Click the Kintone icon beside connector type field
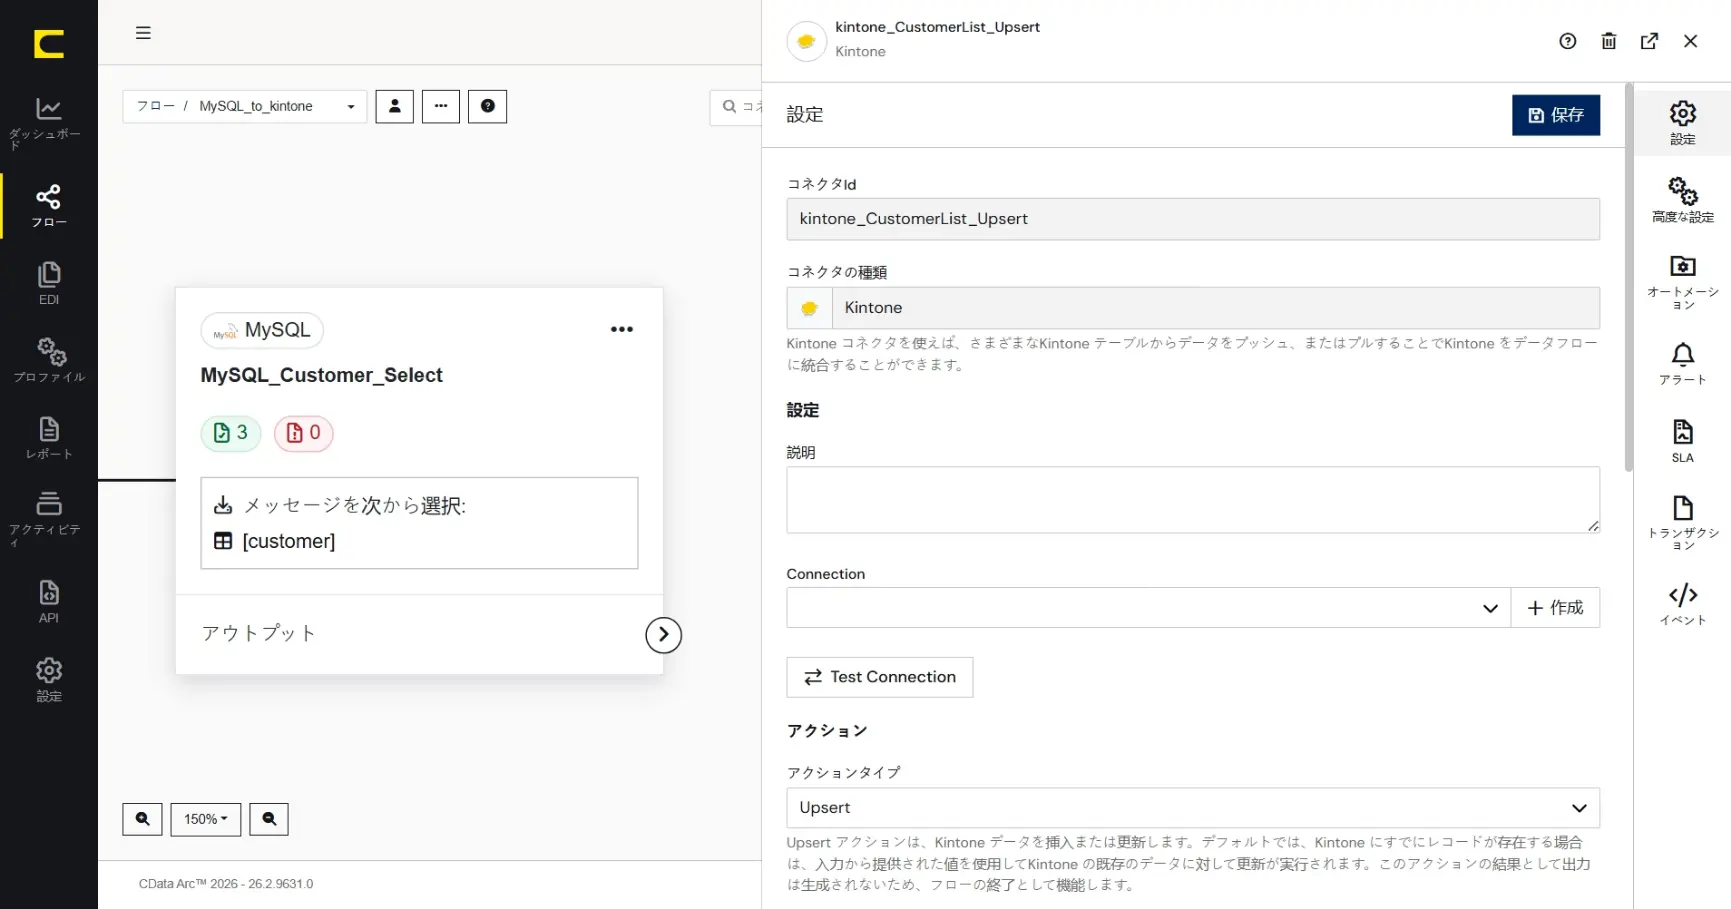This screenshot has width=1731, height=909. click(x=810, y=308)
